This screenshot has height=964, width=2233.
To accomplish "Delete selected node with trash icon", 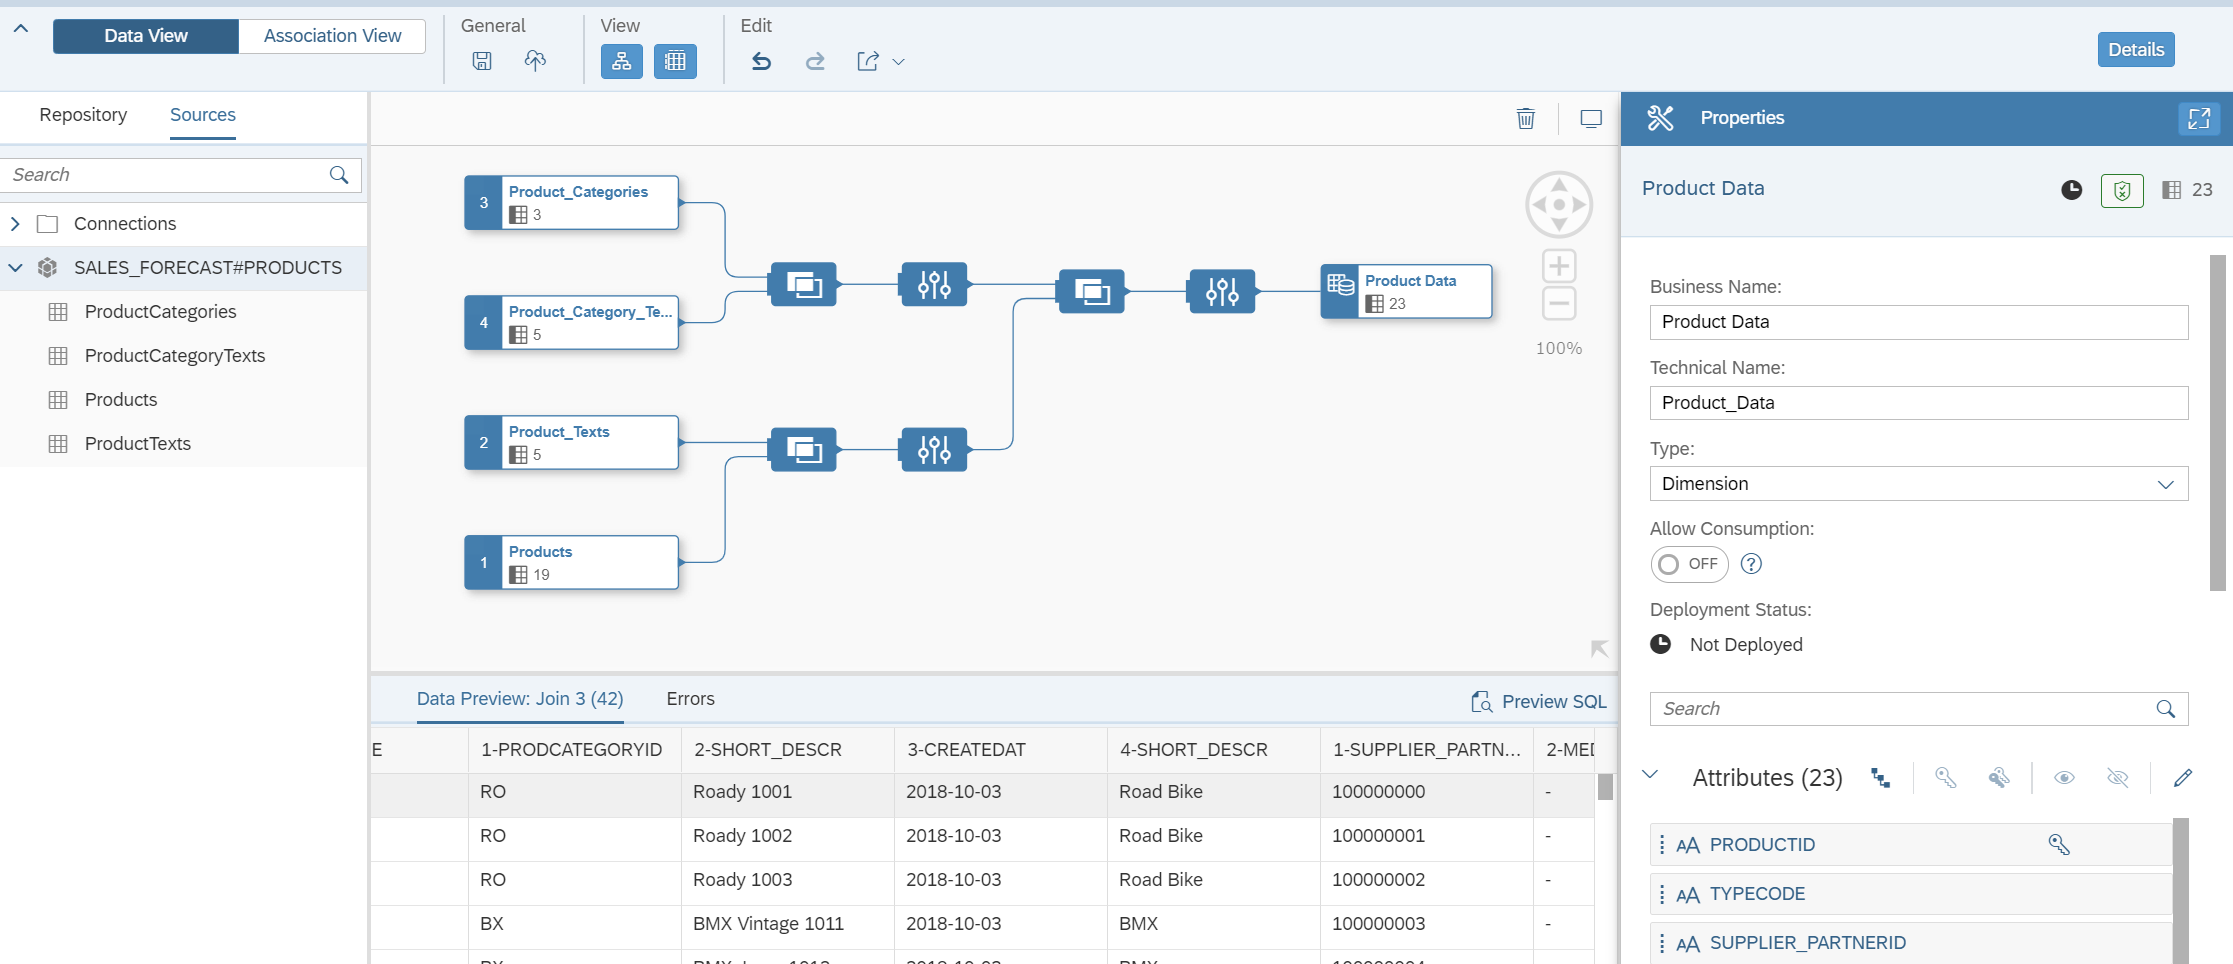I will pyautogui.click(x=1525, y=119).
